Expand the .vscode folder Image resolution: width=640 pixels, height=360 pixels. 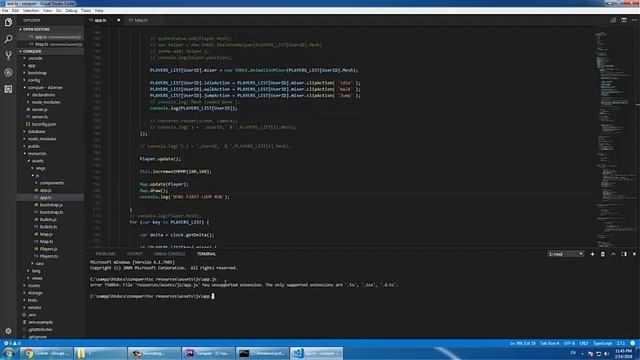click(35, 58)
